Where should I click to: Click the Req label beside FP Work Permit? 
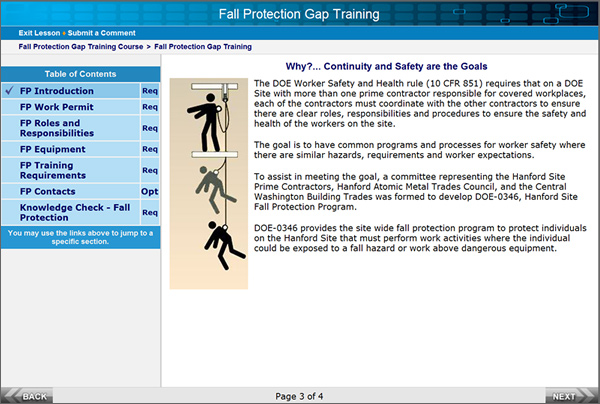tap(149, 106)
